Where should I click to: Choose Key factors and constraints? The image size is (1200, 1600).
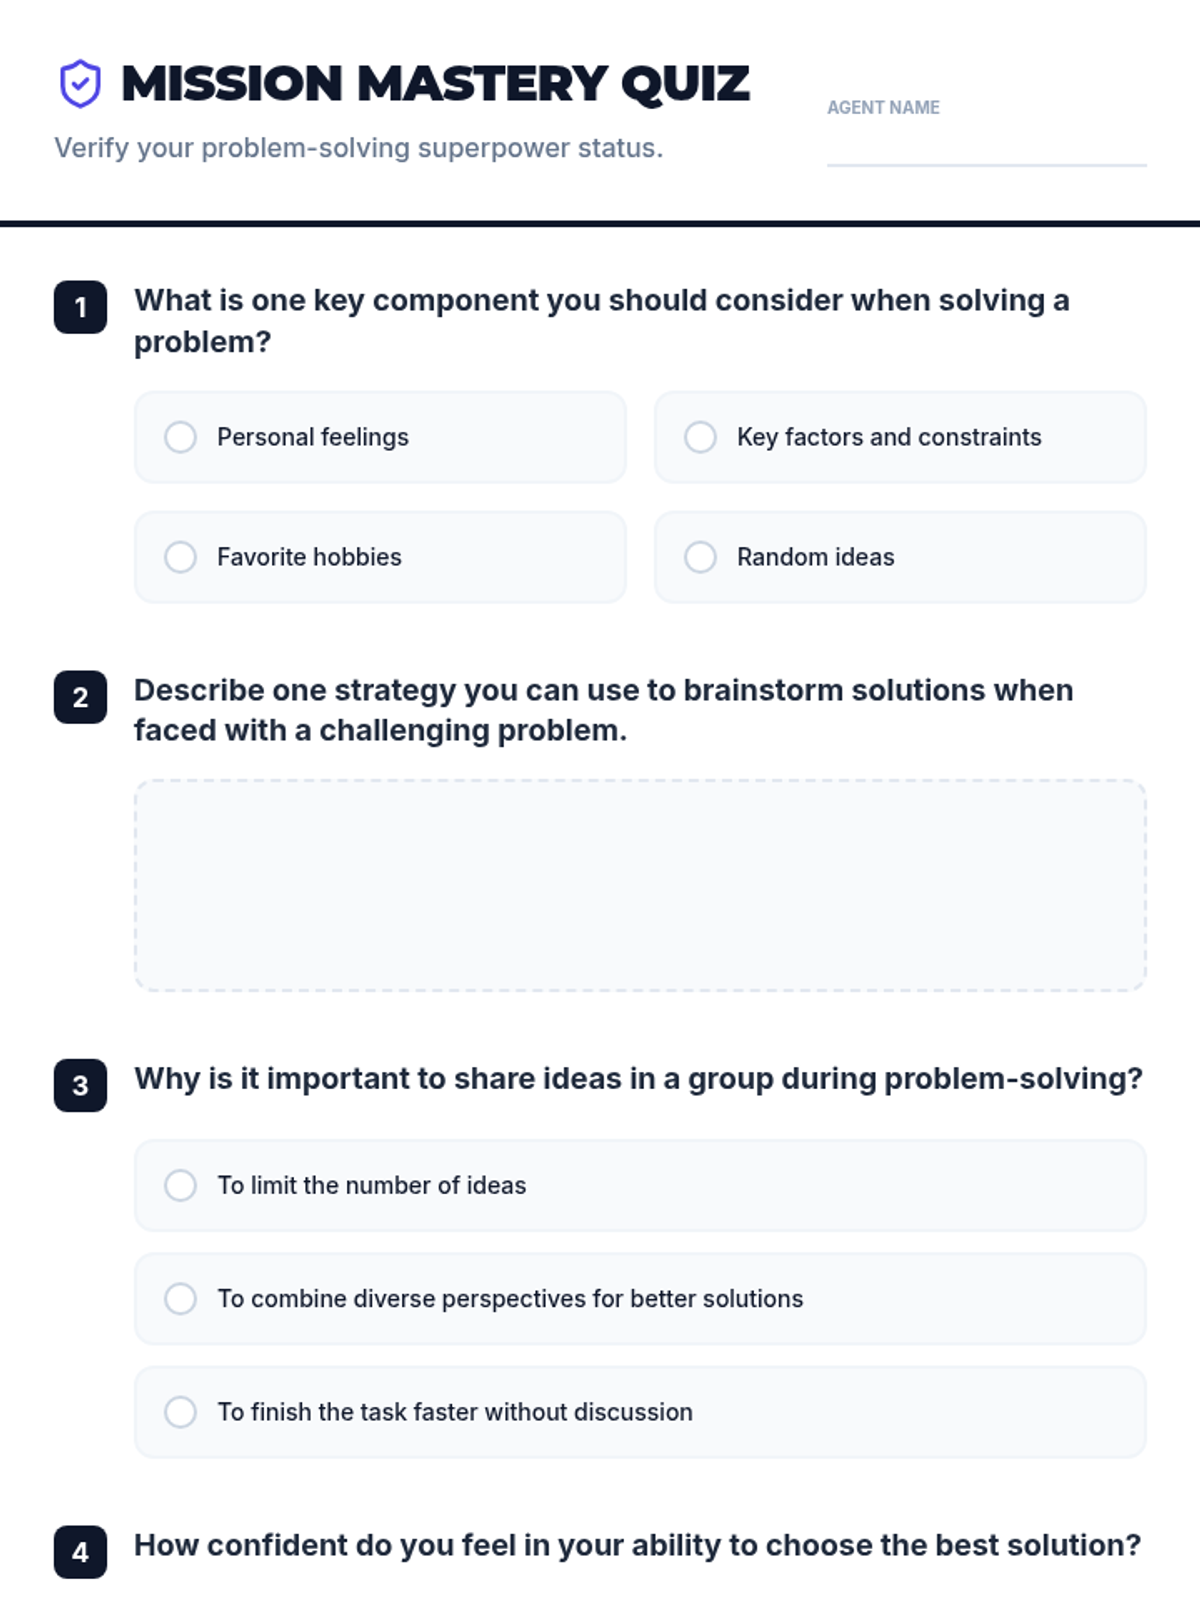pyautogui.click(x=900, y=437)
